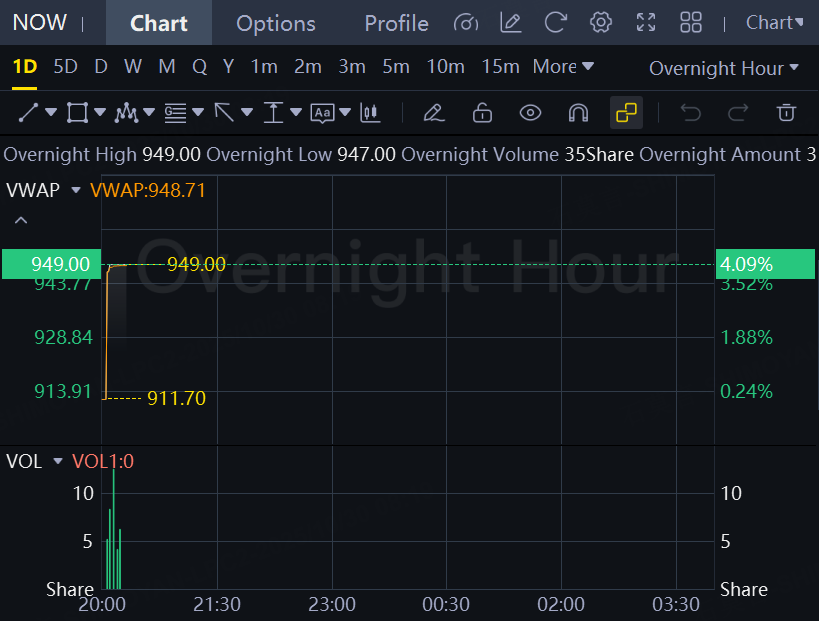The height and width of the screenshot is (621, 819).
Task: Select the arrow drawing tool
Action: (x=224, y=113)
